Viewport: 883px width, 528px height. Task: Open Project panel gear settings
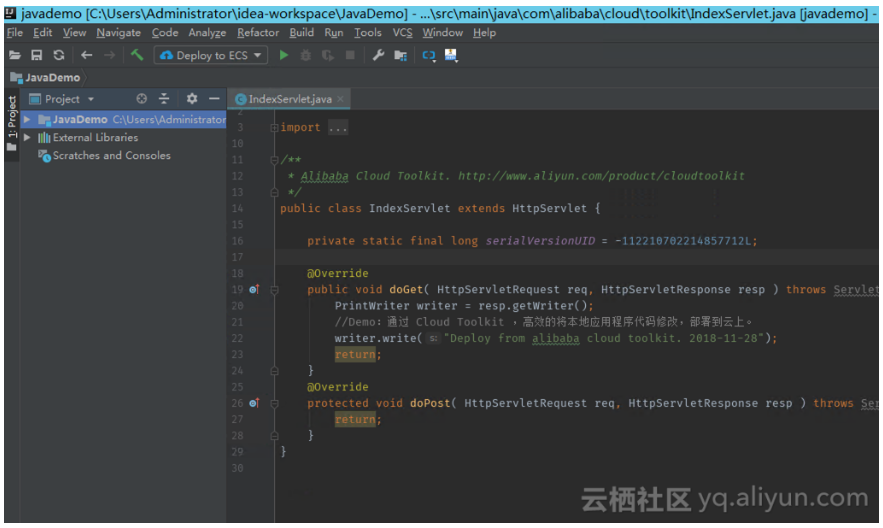[192, 99]
